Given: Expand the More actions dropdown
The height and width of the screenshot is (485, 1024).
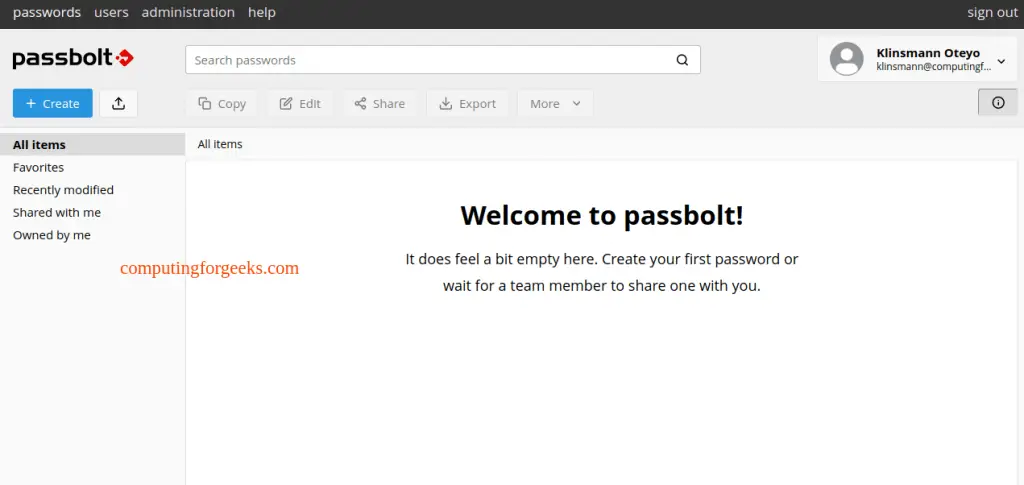Looking at the screenshot, I should coord(555,103).
